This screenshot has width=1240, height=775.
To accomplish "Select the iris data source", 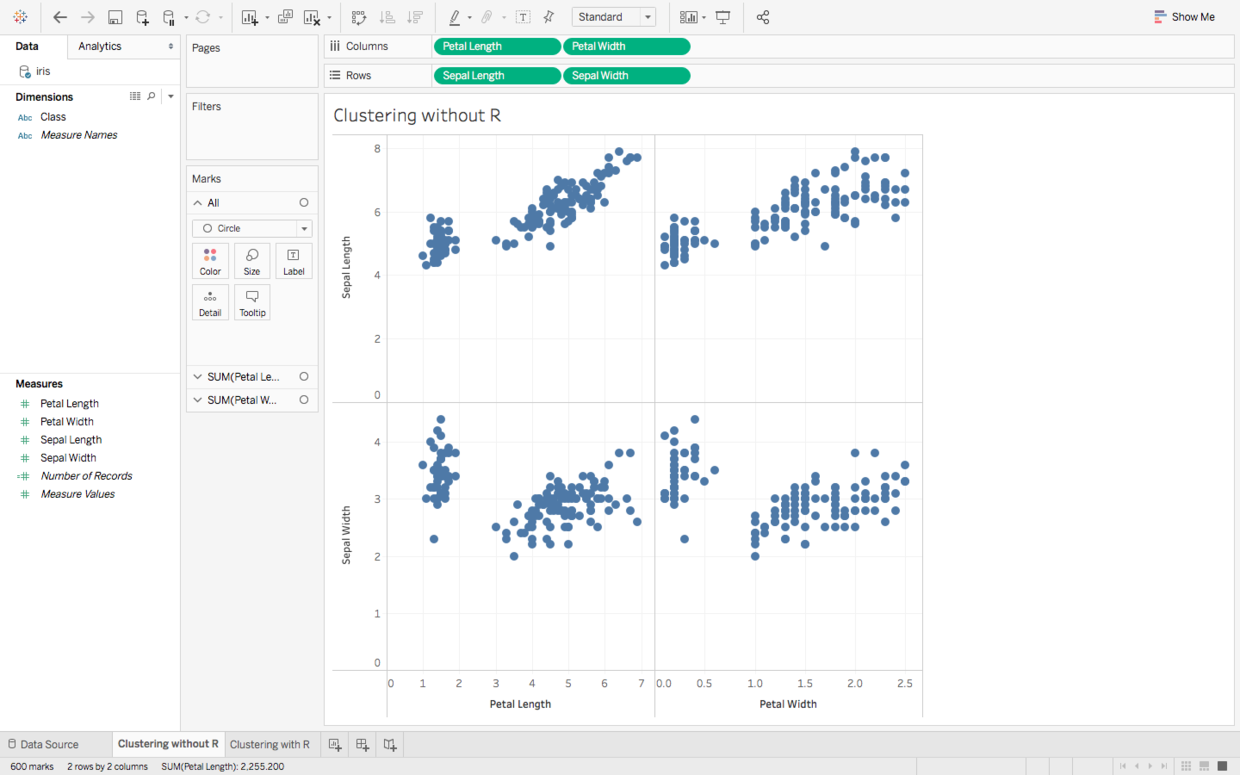I will pyautogui.click(x=43, y=72).
